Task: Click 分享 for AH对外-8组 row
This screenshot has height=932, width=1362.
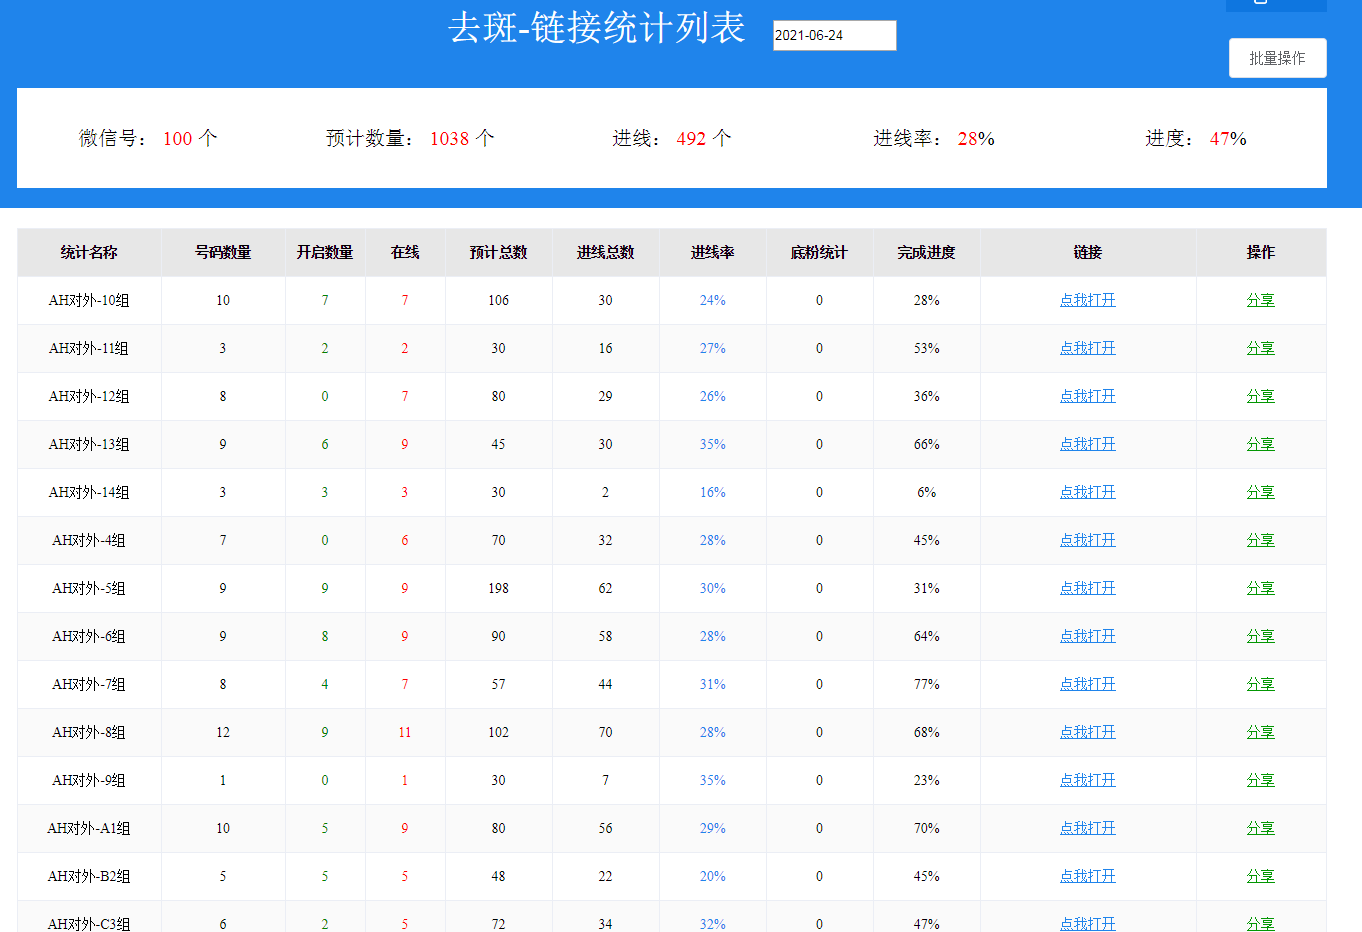Action: (x=1260, y=732)
